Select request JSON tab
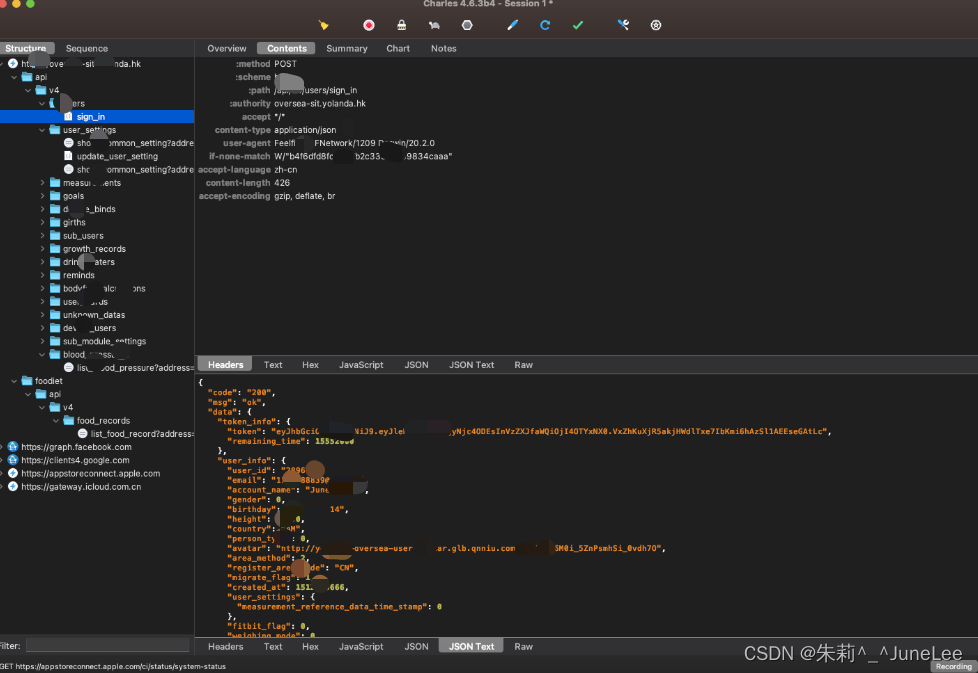The image size is (978, 673). coord(416,365)
